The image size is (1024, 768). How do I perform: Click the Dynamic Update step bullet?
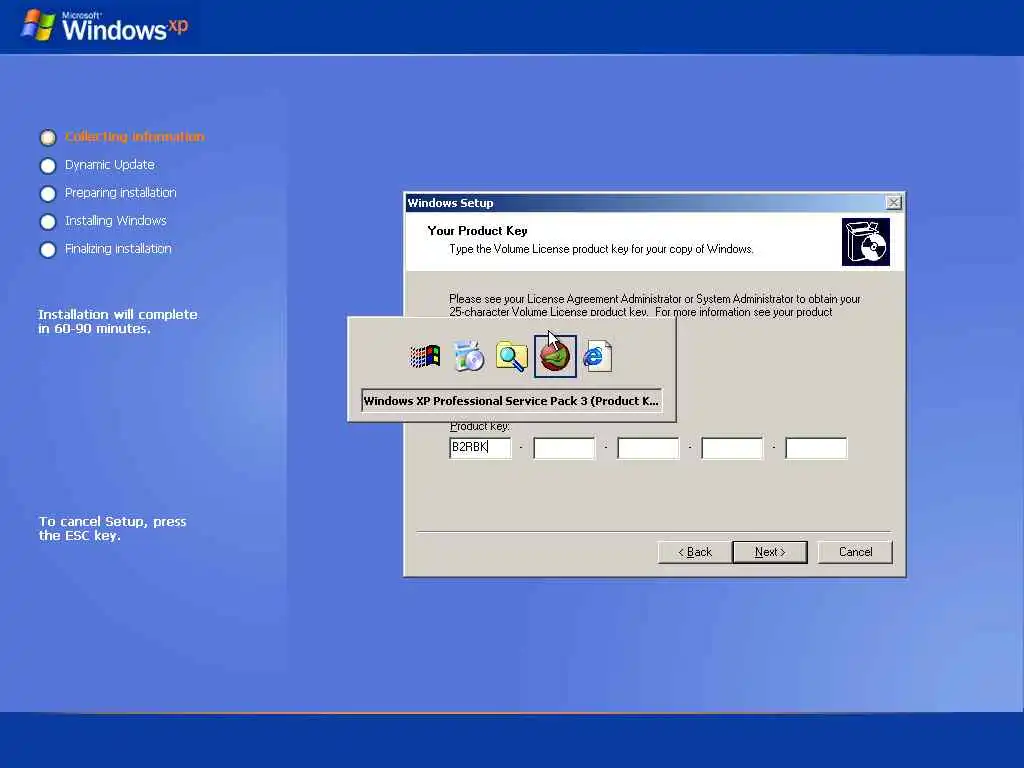(48, 166)
